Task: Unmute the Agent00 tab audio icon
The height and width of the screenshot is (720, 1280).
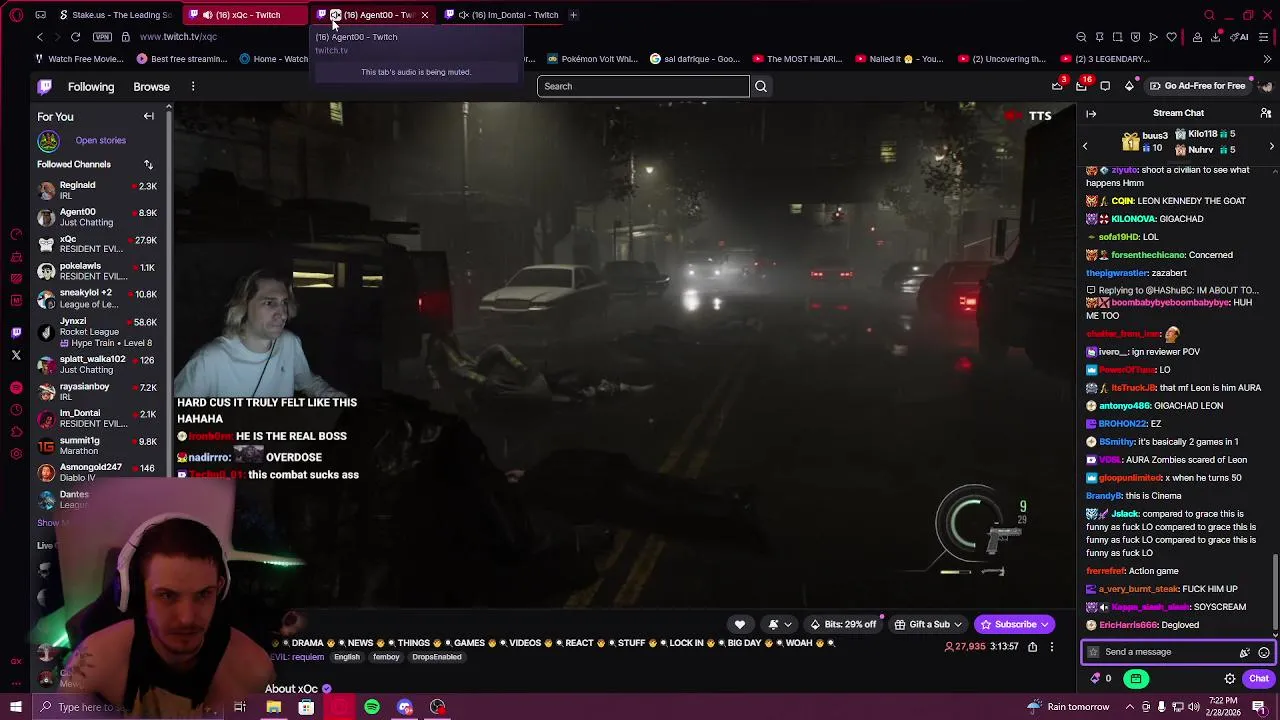Action: [336, 15]
